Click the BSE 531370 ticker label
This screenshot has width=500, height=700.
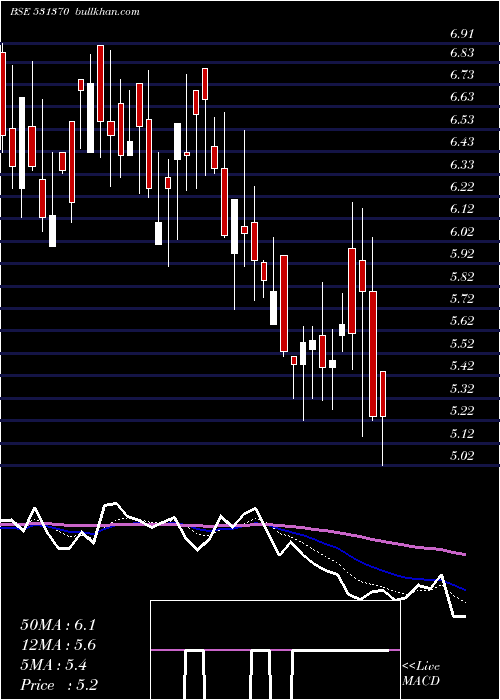tap(39, 12)
